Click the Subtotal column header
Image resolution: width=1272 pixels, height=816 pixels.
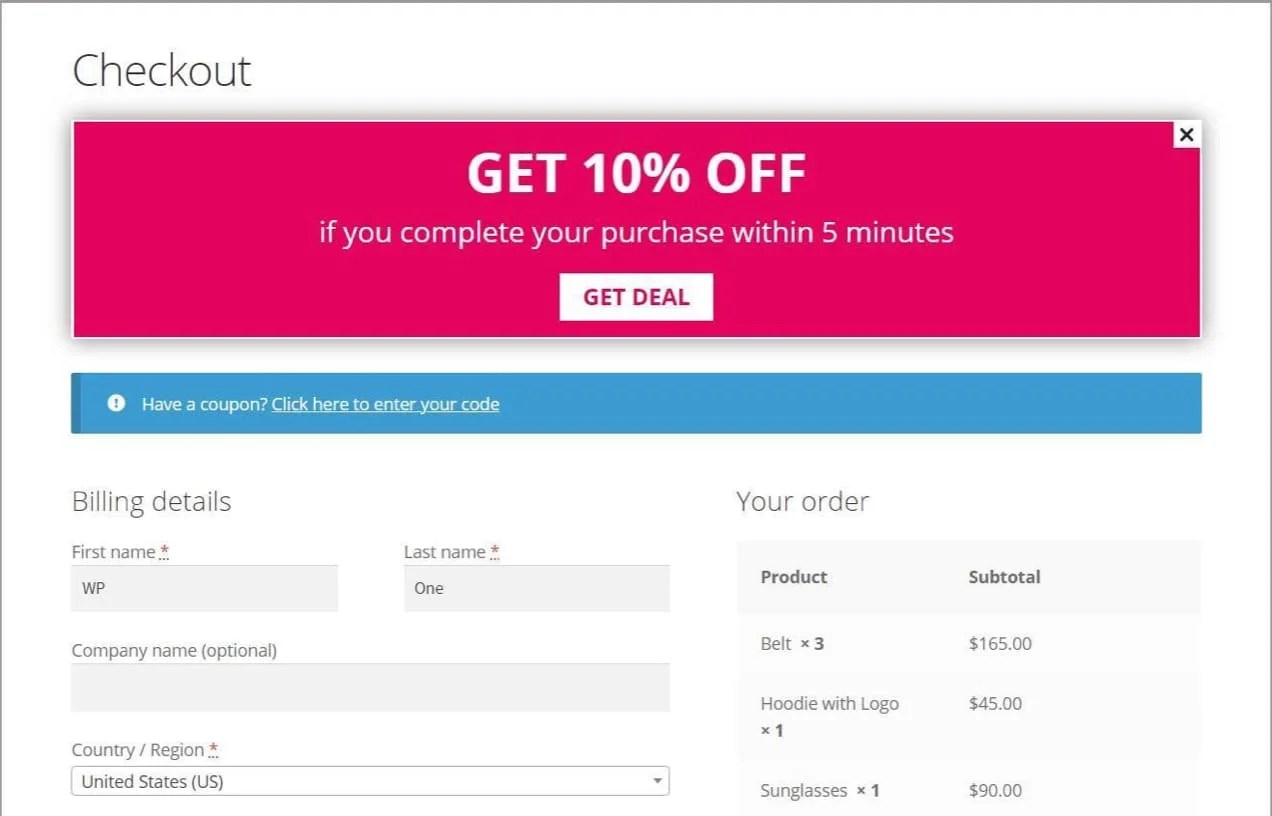(x=1004, y=577)
